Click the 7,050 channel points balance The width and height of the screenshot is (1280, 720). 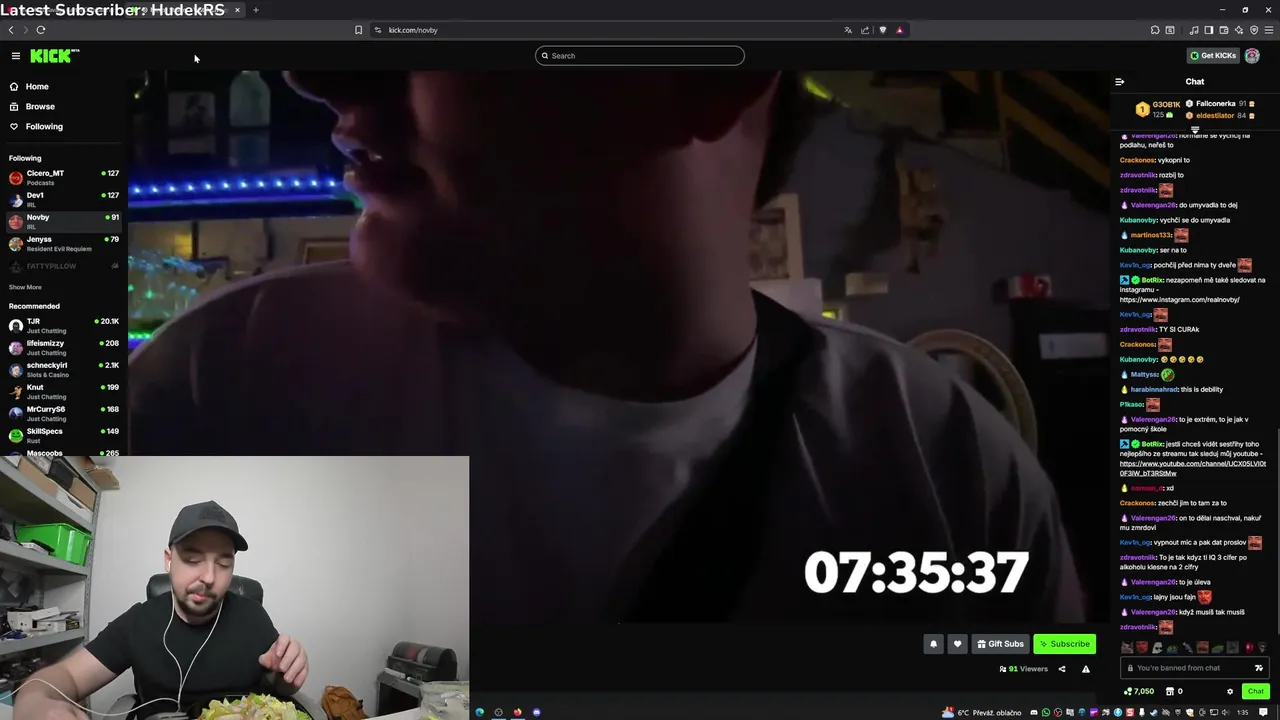[x=1139, y=691]
